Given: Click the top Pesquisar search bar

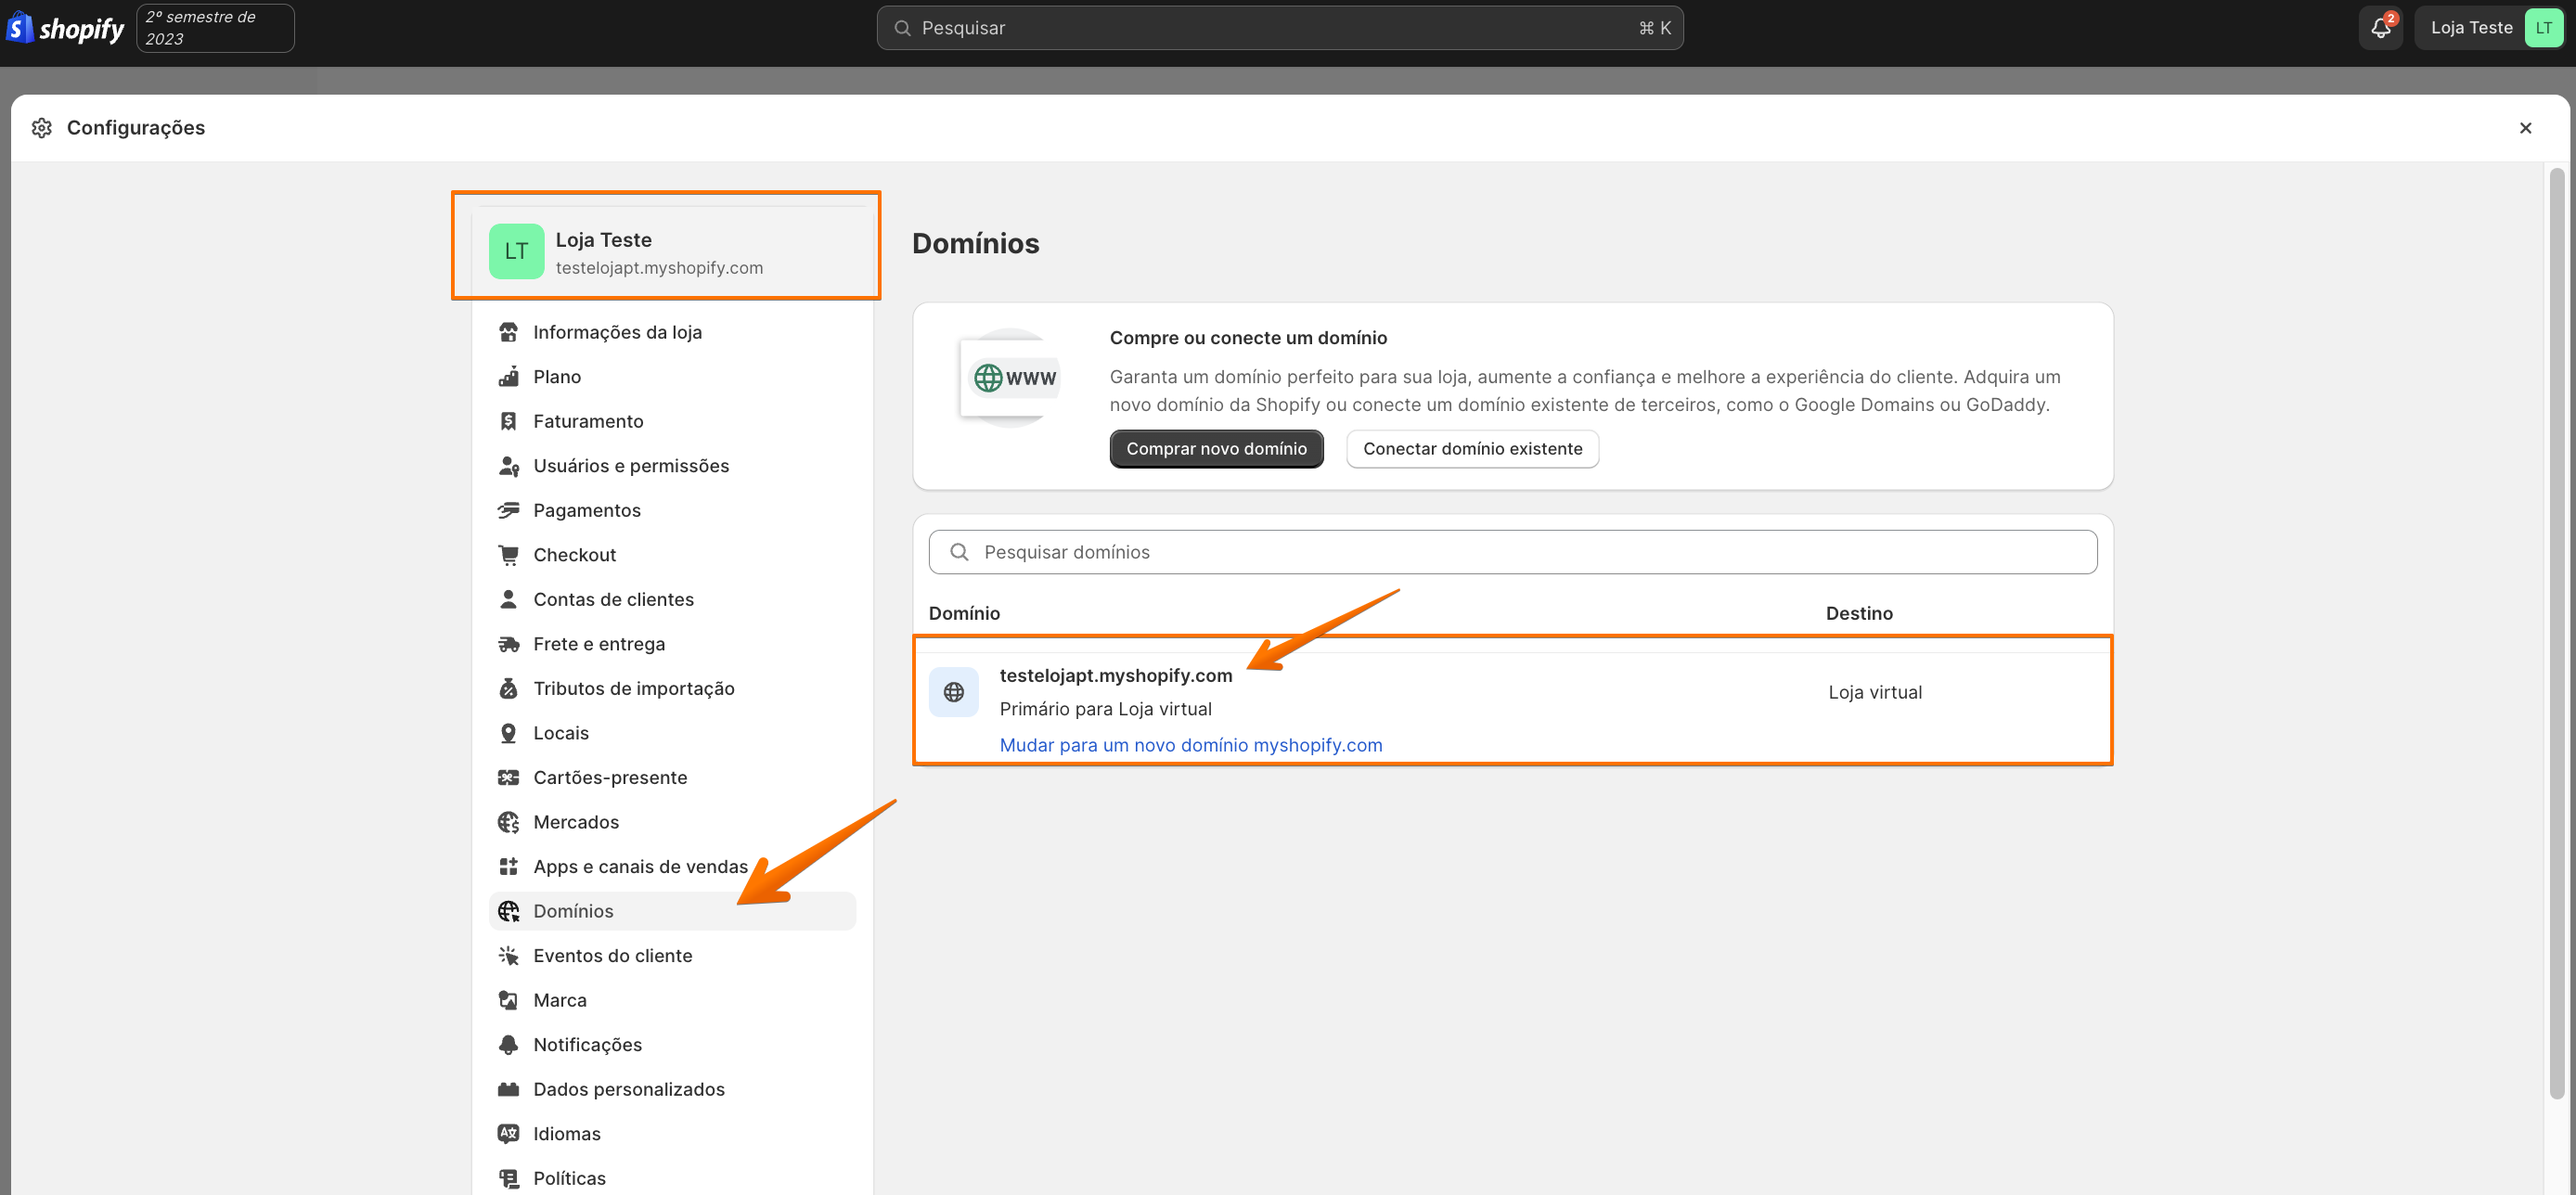Looking at the screenshot, I should [1279, 28].
